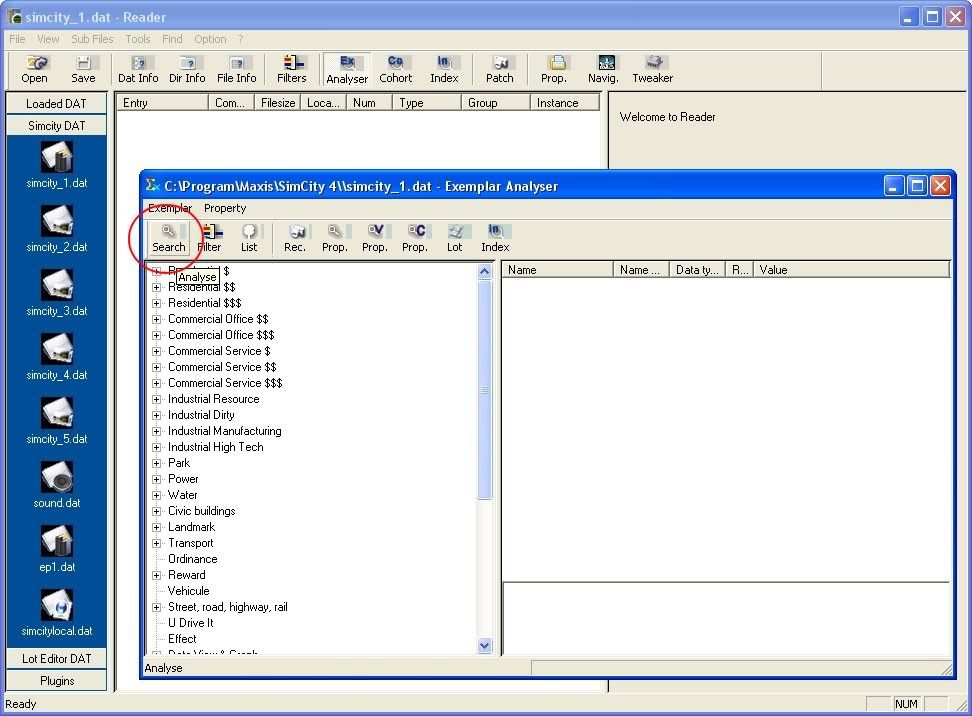972x716 pixels.
Task: Select the Power tree item
Action: 183,479
